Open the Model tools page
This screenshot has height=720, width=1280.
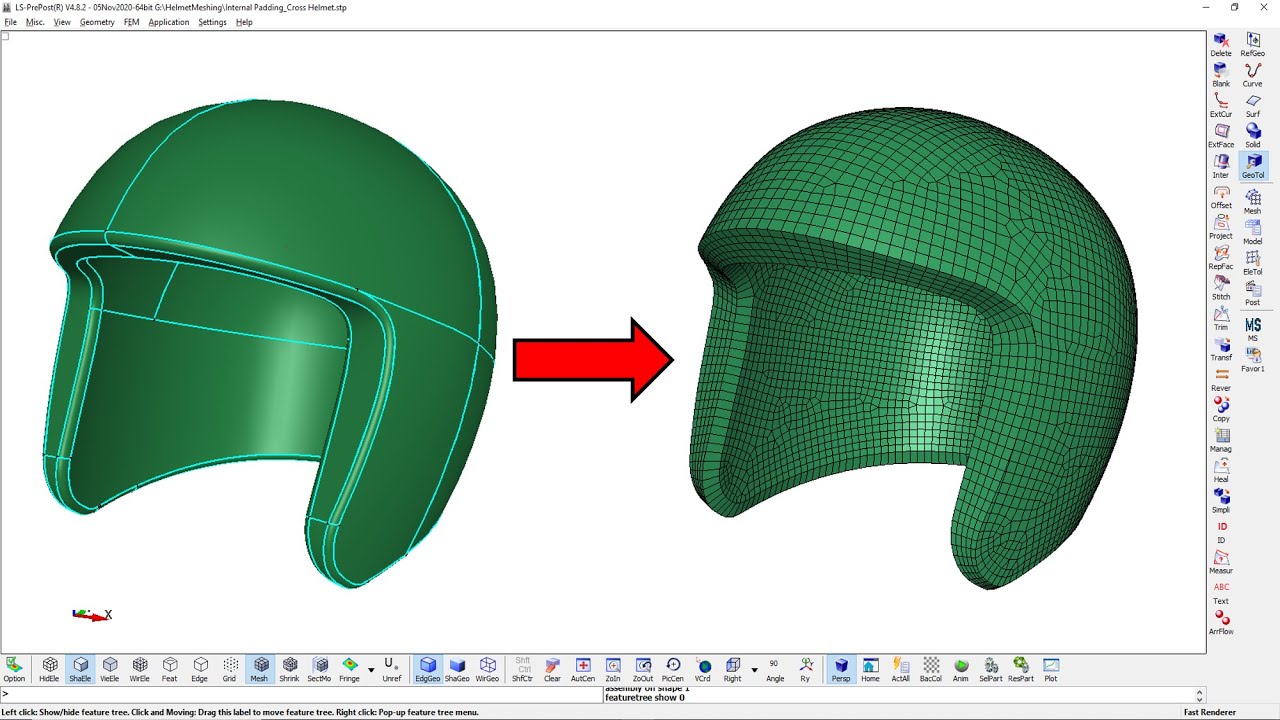(x=1253, y=232)
